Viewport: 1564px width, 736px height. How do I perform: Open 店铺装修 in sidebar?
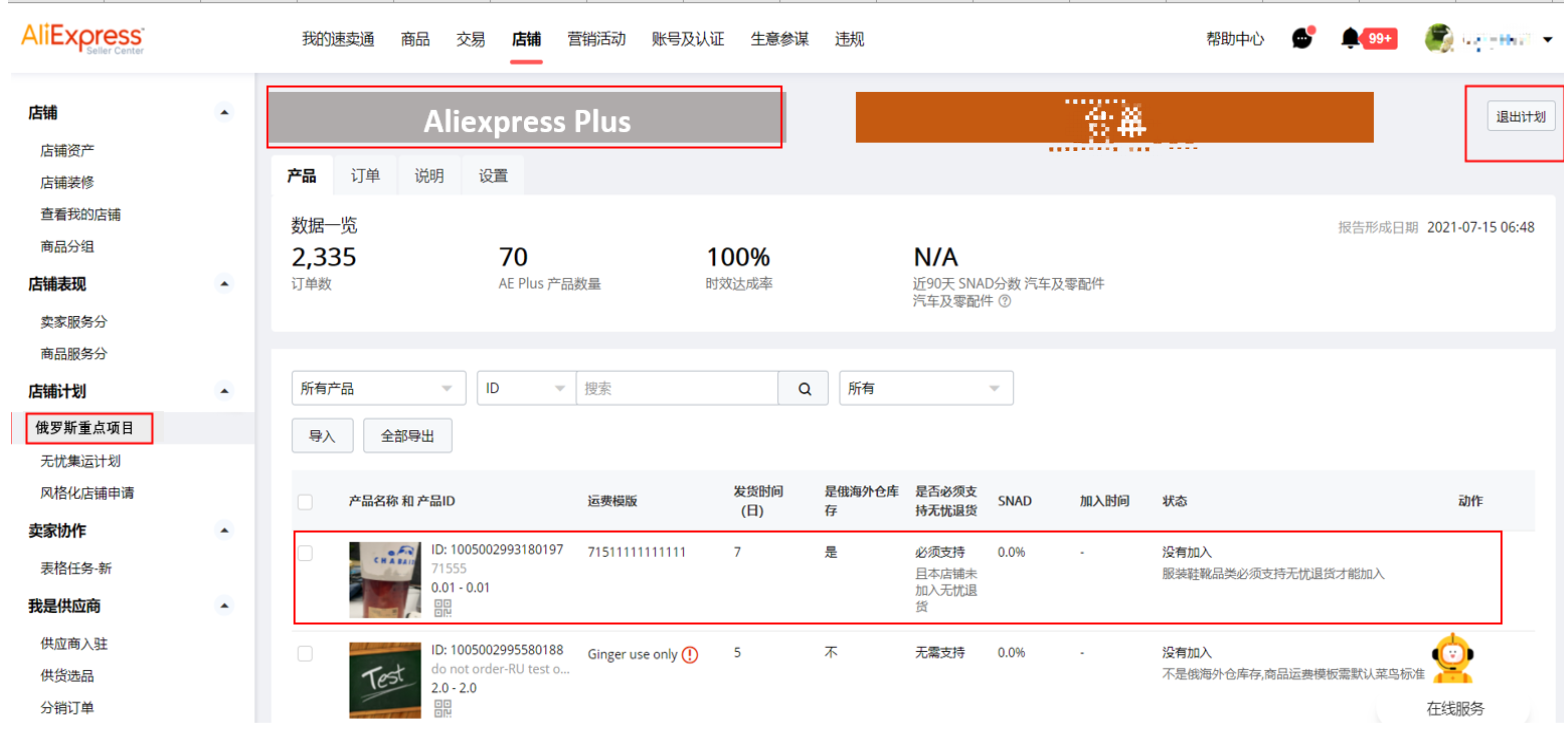tap(67, 182)
